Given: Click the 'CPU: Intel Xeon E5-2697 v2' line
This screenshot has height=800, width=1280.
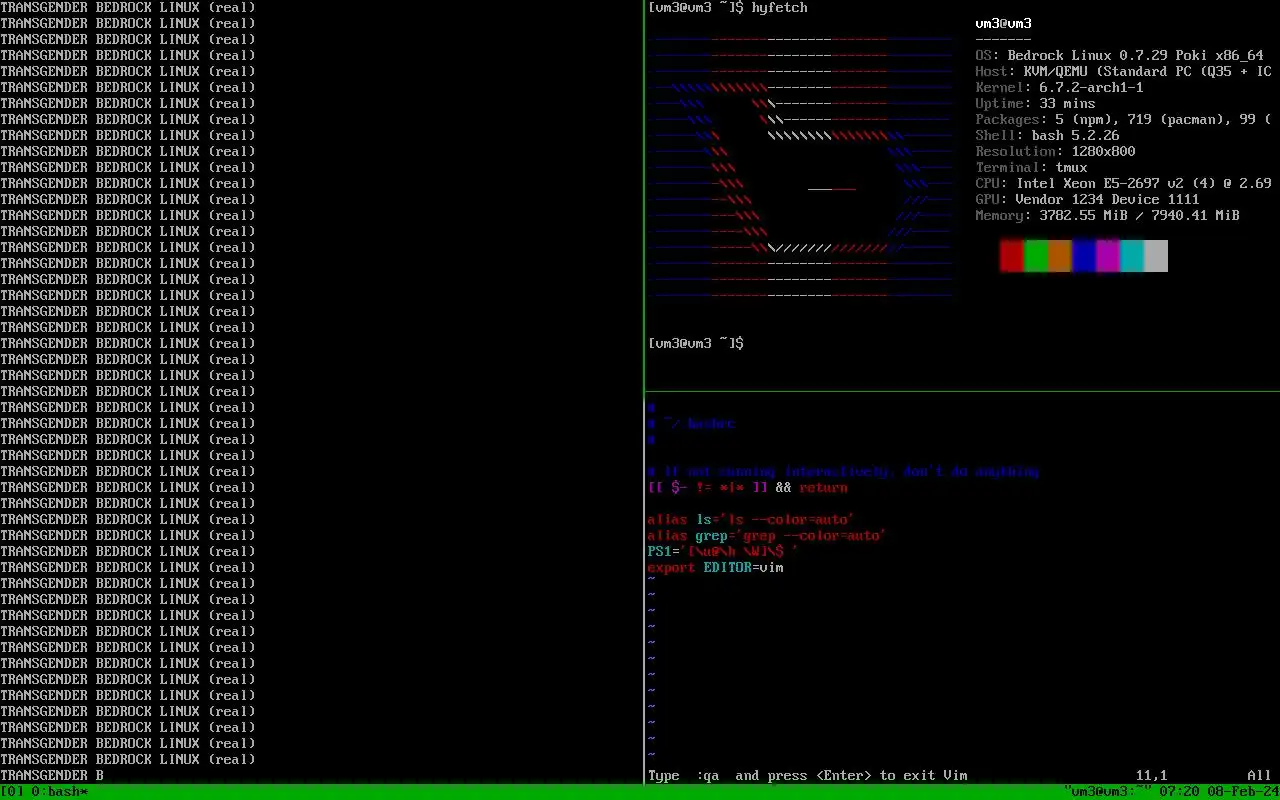Looking at the screenshot, I should [x=1124, y=184].
